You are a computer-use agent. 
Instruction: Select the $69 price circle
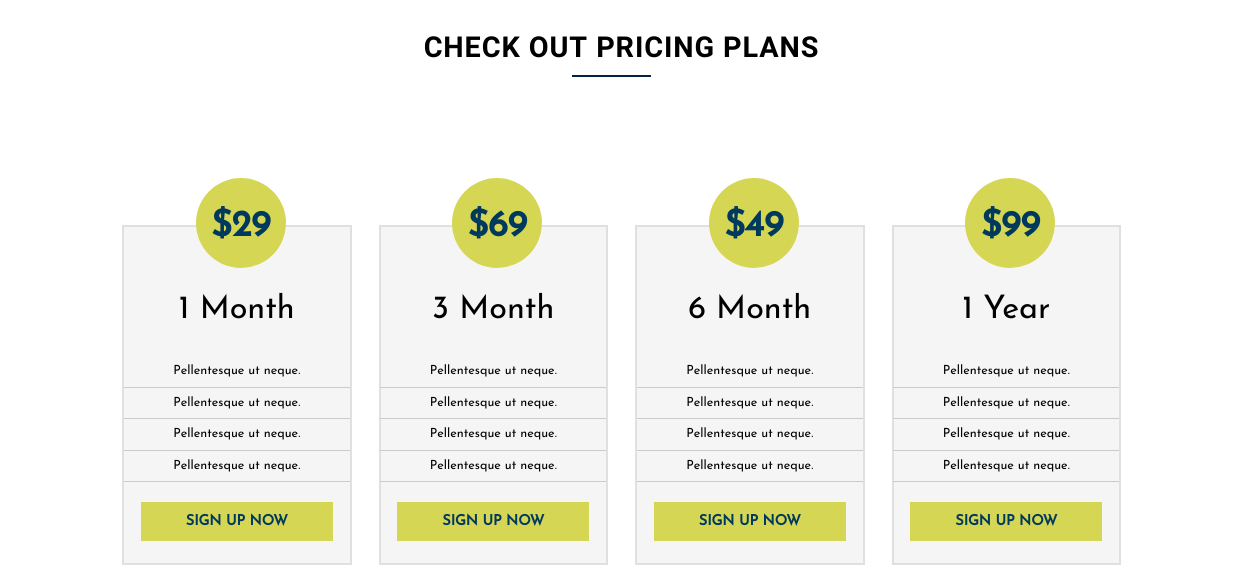[x=497, y=223]
